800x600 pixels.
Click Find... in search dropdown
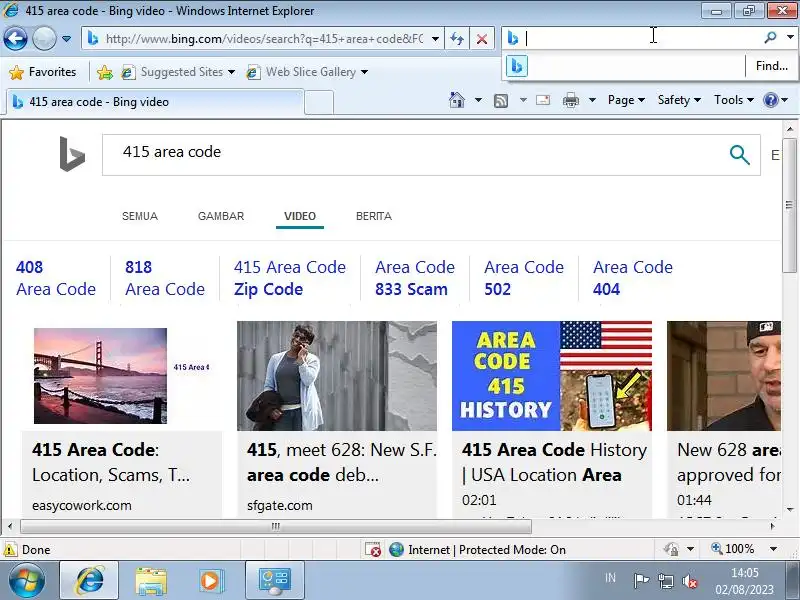pyautogui.click(x=771, y=66)
